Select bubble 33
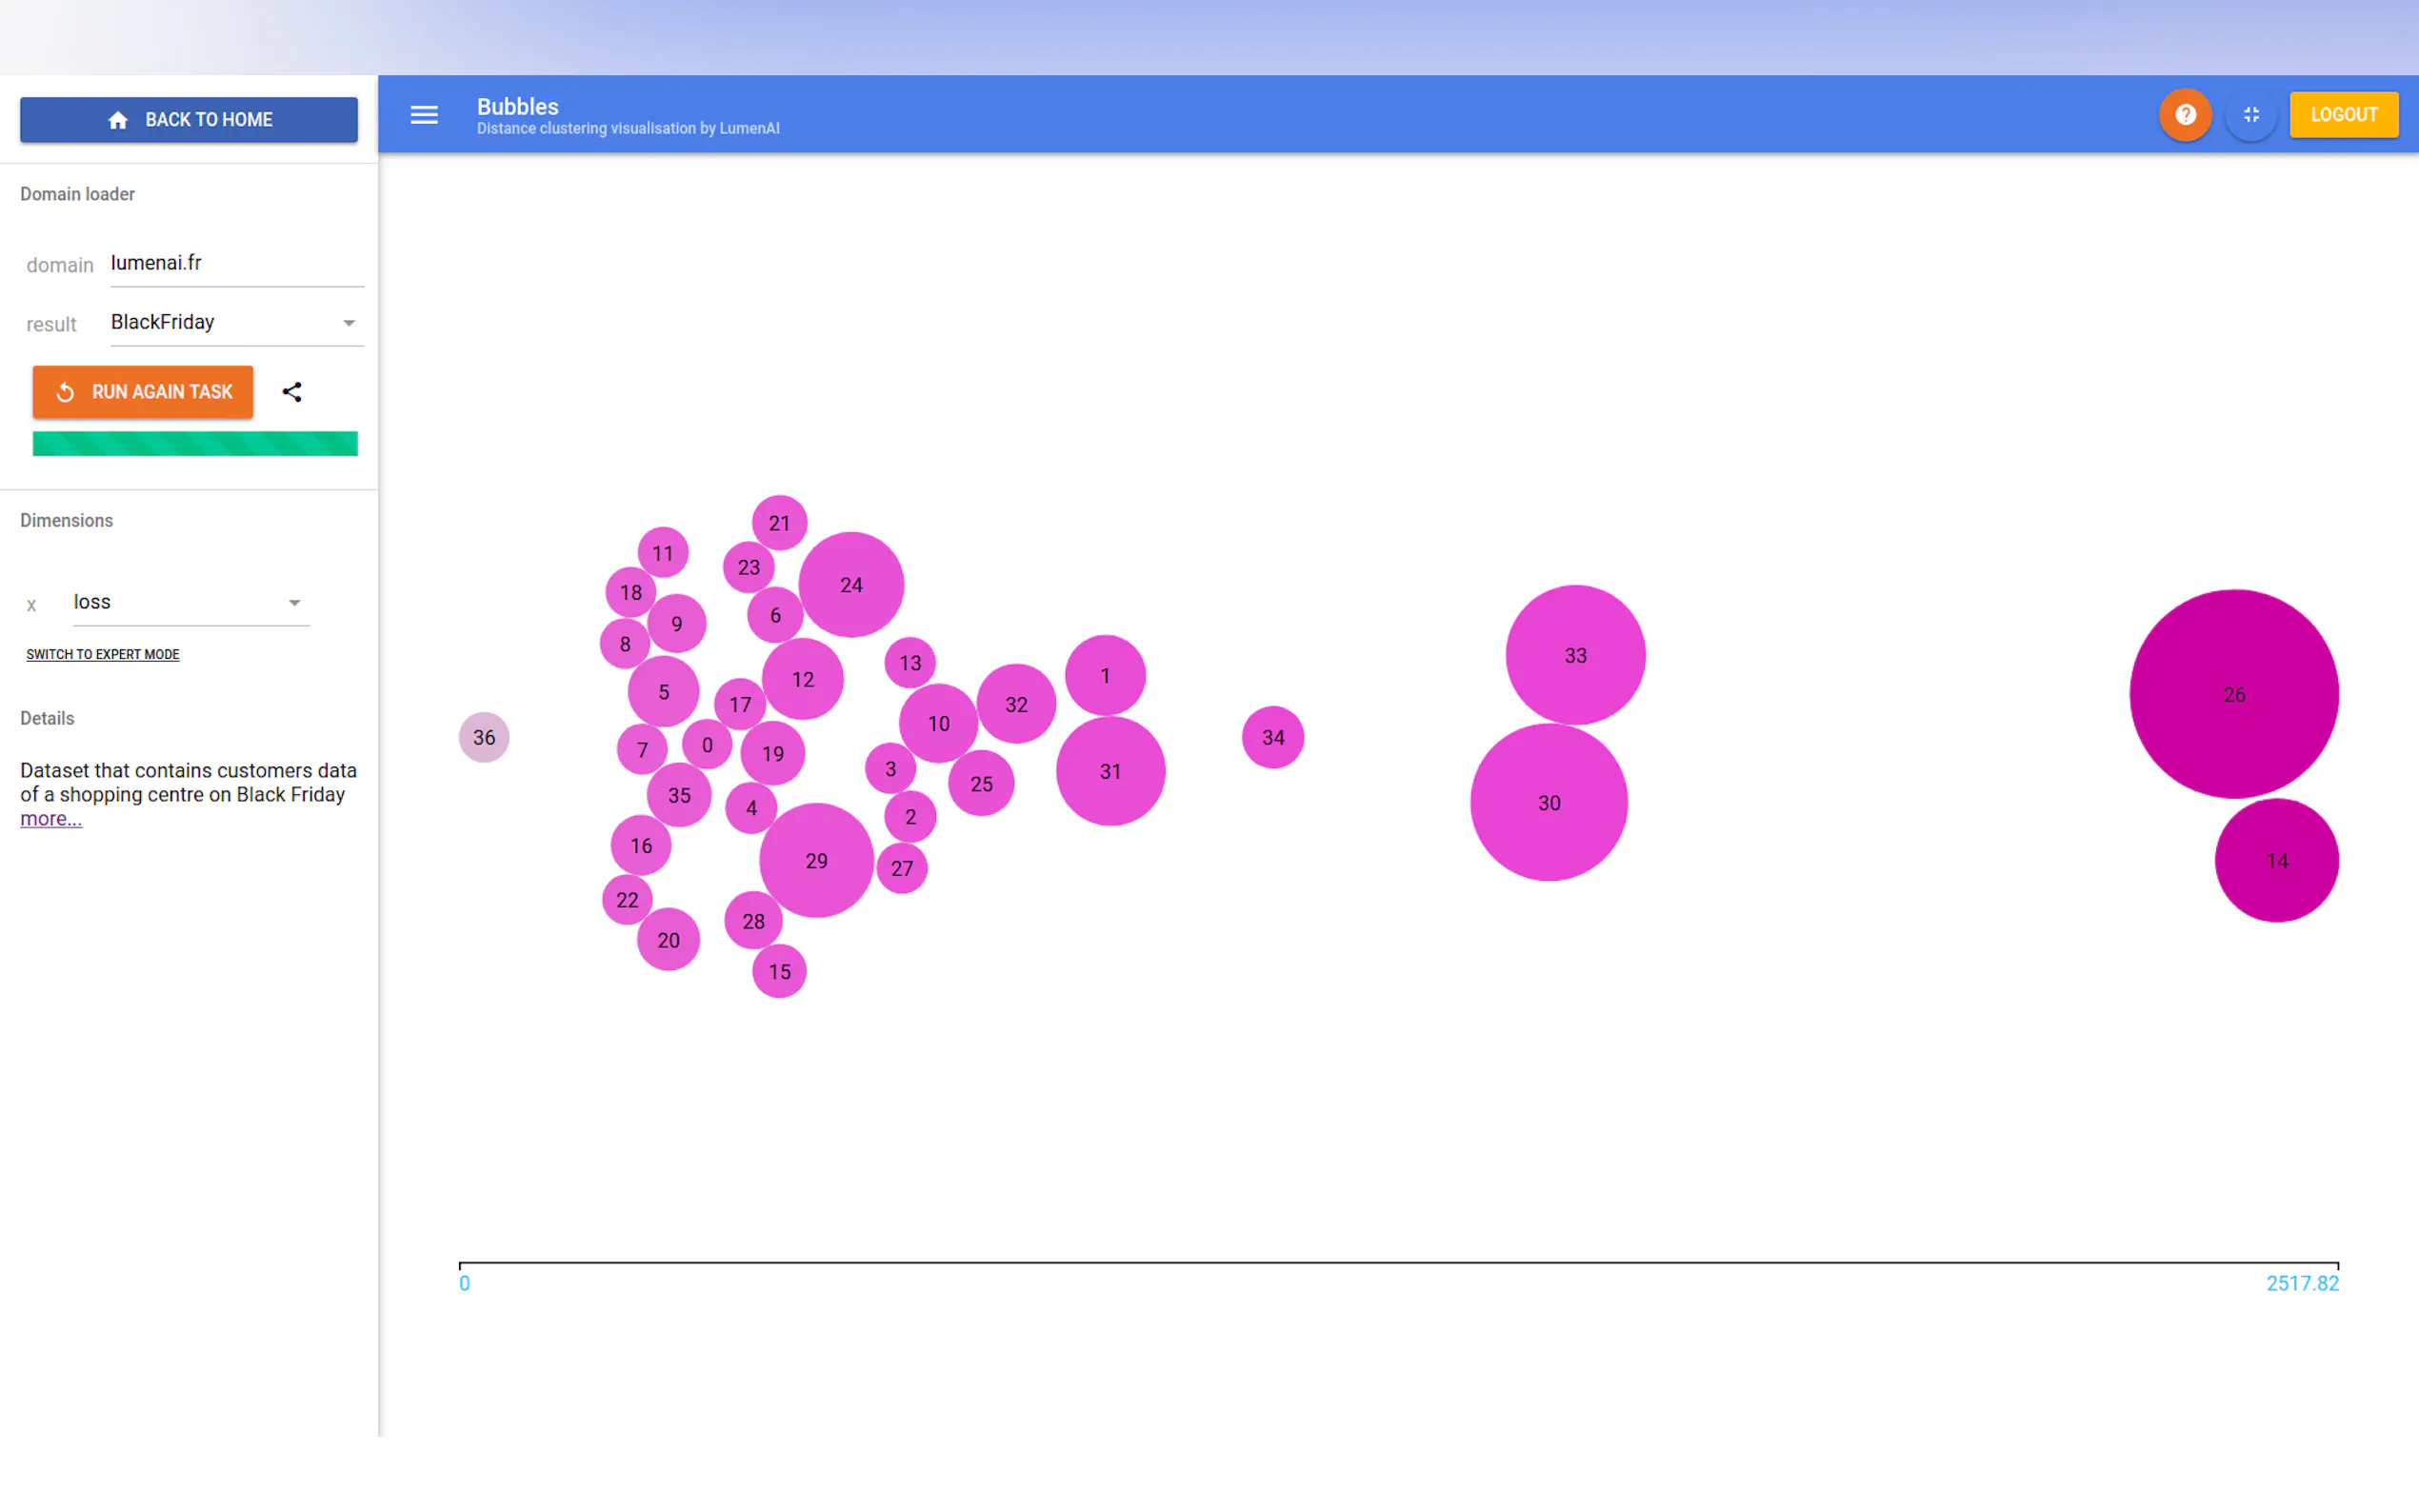Screen dimensions: 2419x1512 1575,656
